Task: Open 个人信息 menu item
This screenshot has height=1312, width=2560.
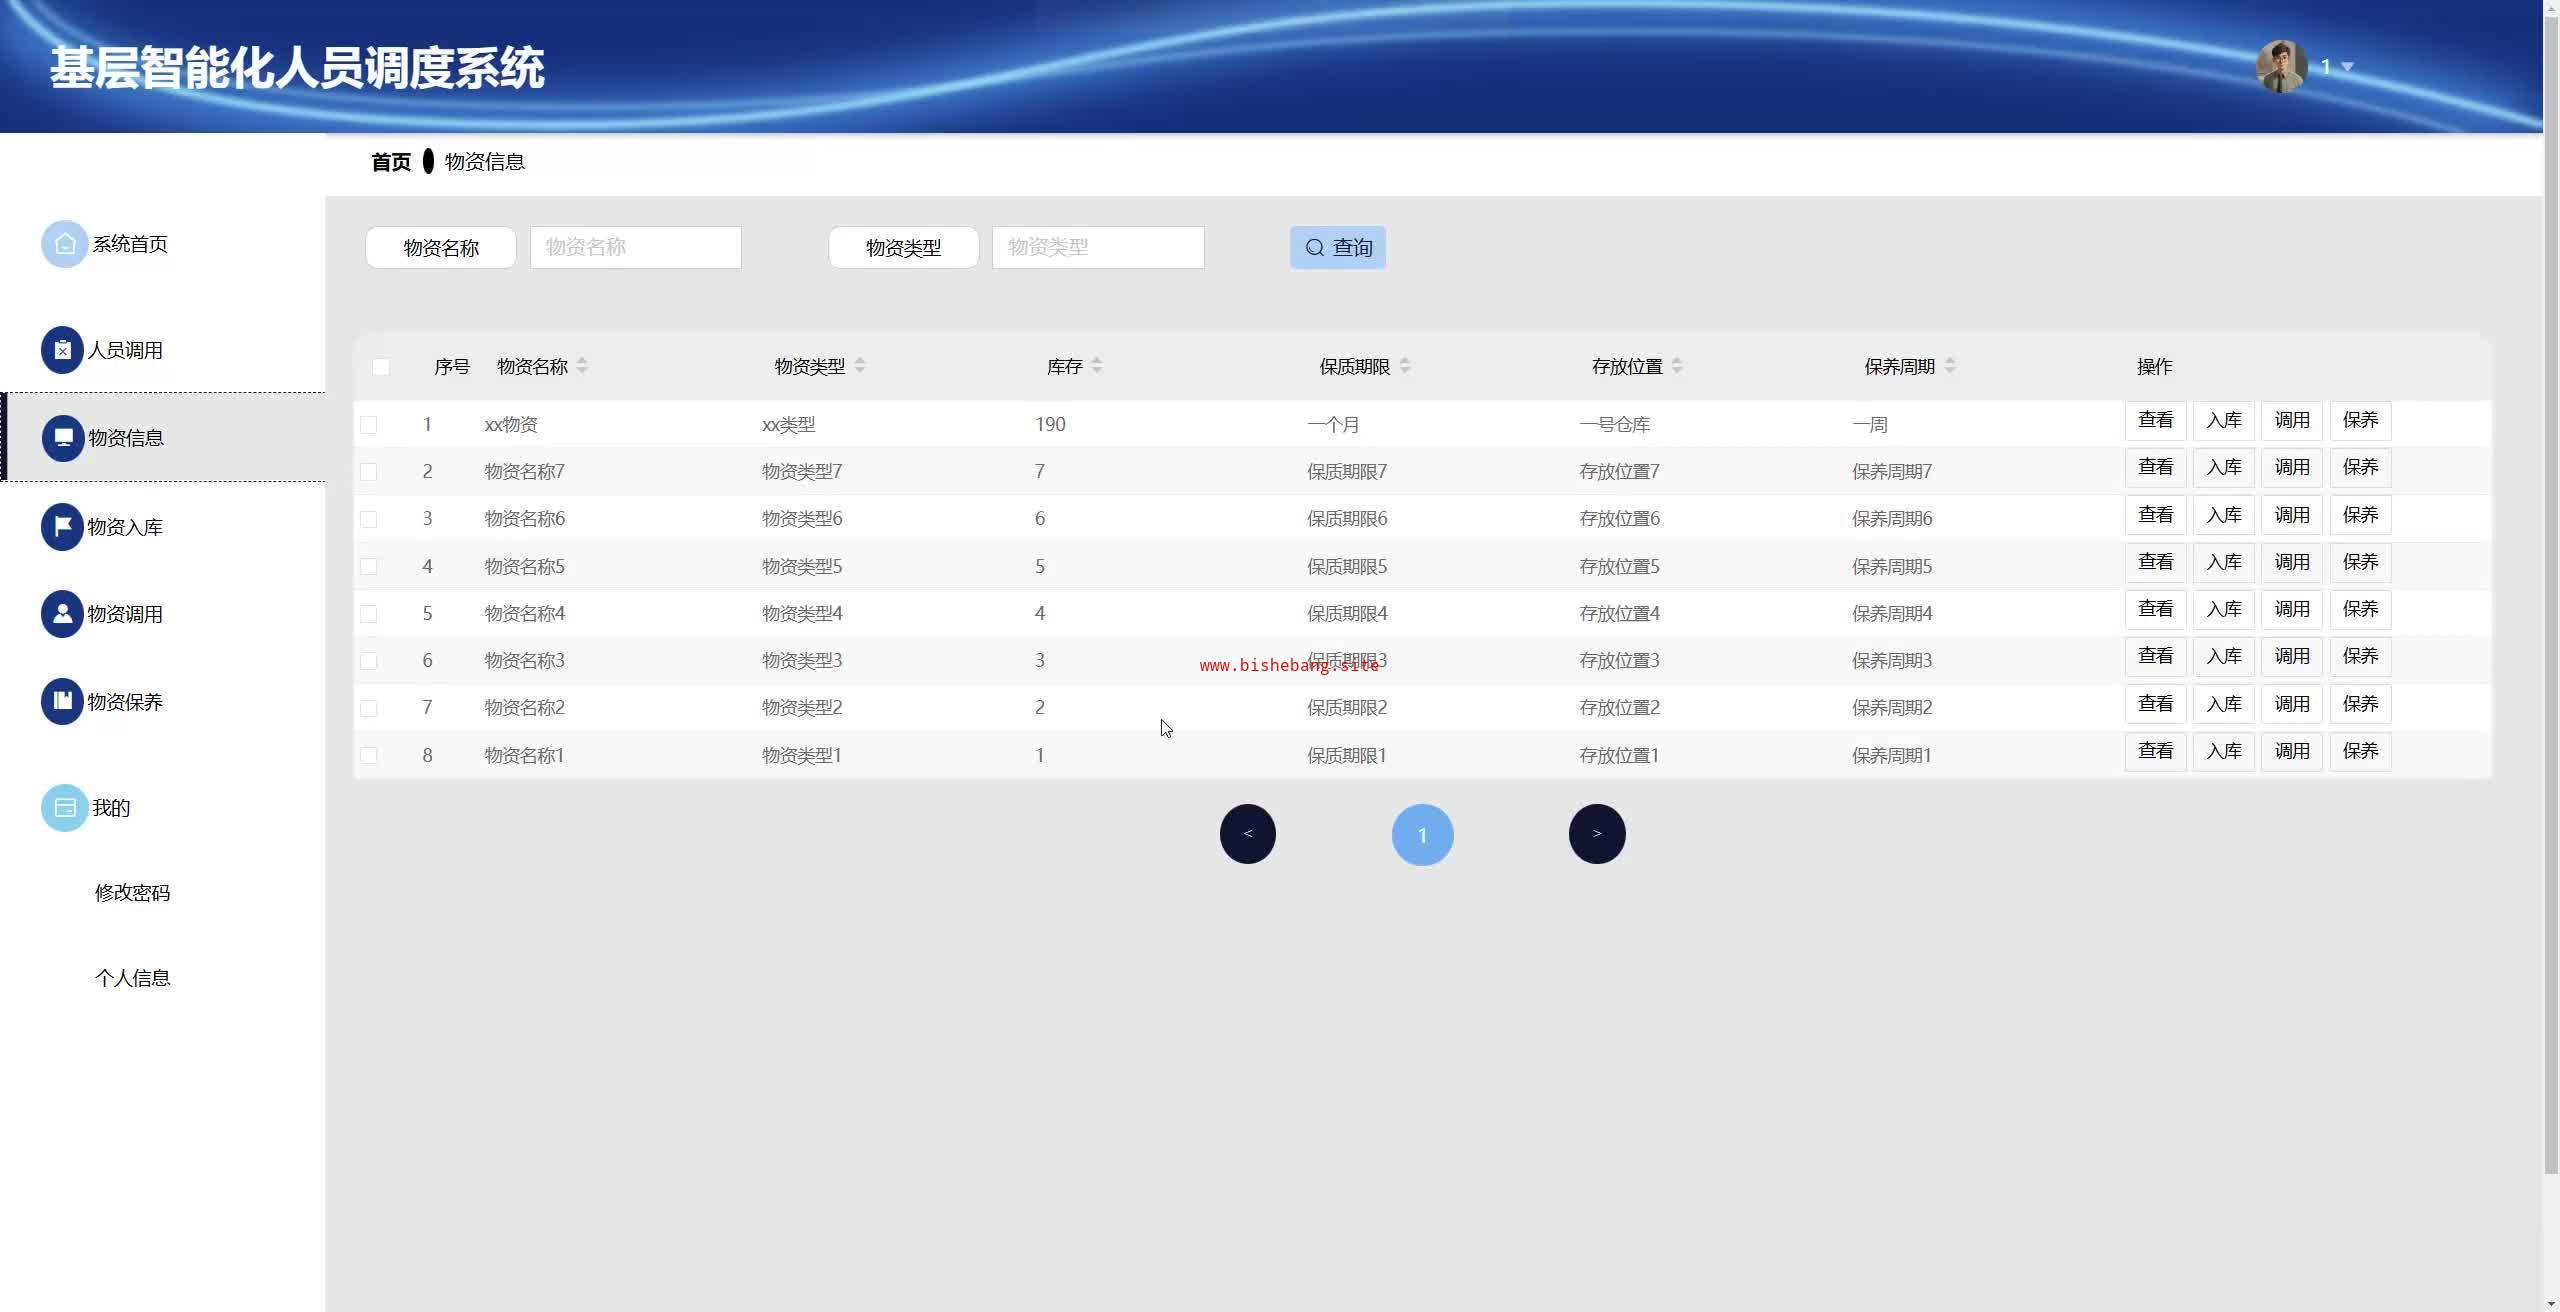Action: pos(132,978)
